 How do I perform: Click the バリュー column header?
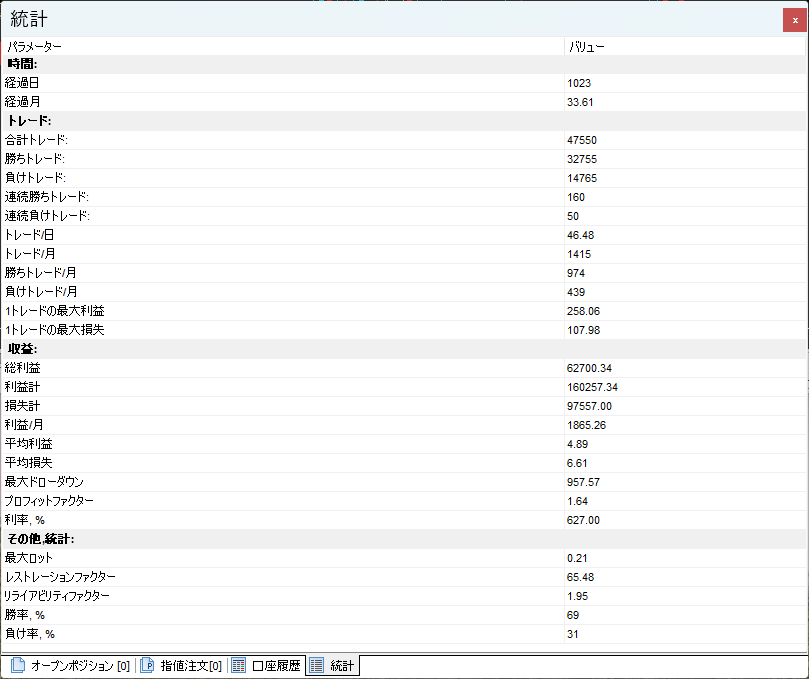684,46
